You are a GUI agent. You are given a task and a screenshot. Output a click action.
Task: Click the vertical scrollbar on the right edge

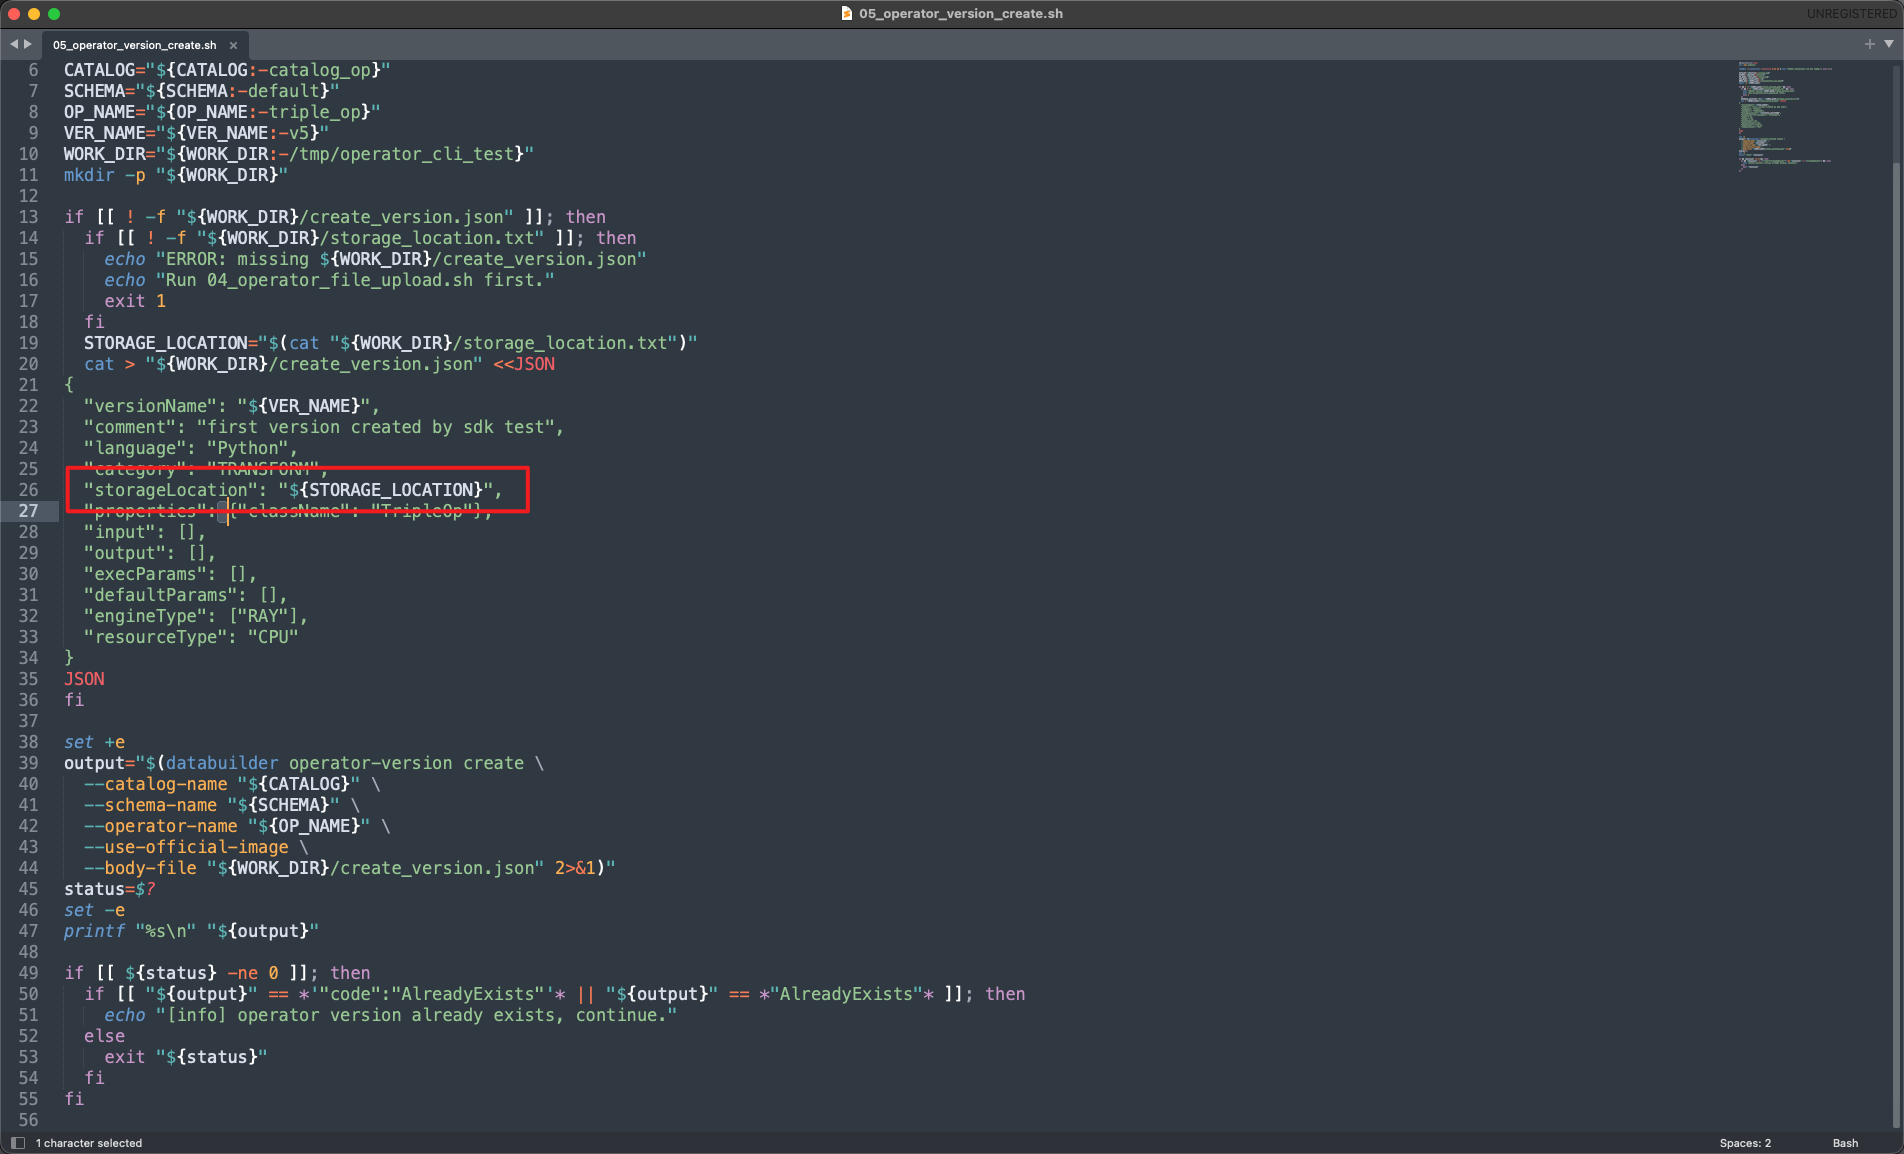click(1897, 600)
